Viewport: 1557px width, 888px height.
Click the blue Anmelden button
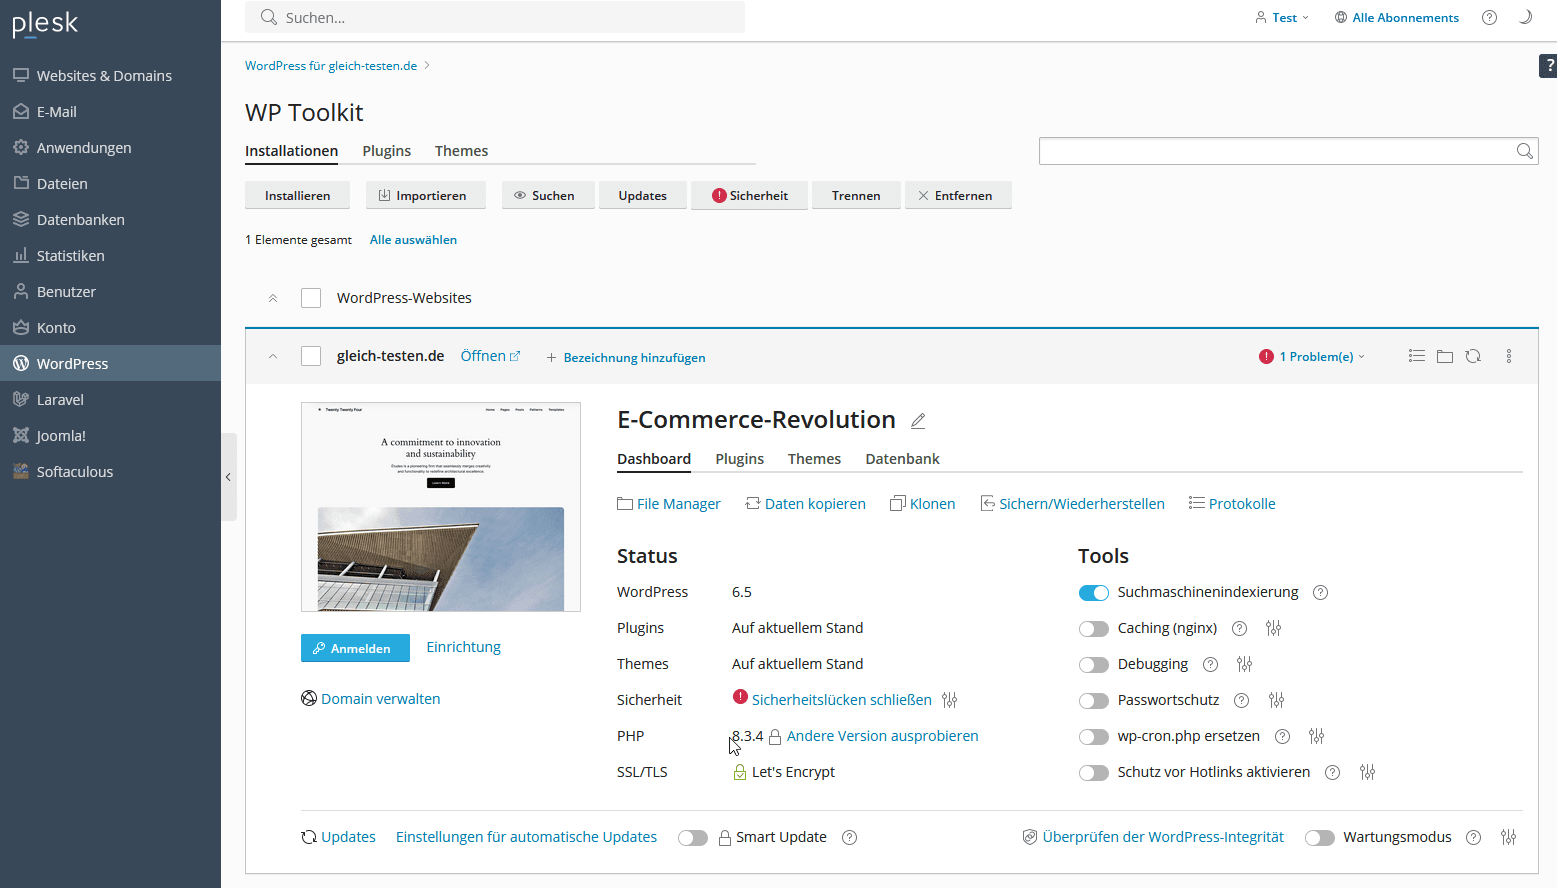click(x=355, y=648)
